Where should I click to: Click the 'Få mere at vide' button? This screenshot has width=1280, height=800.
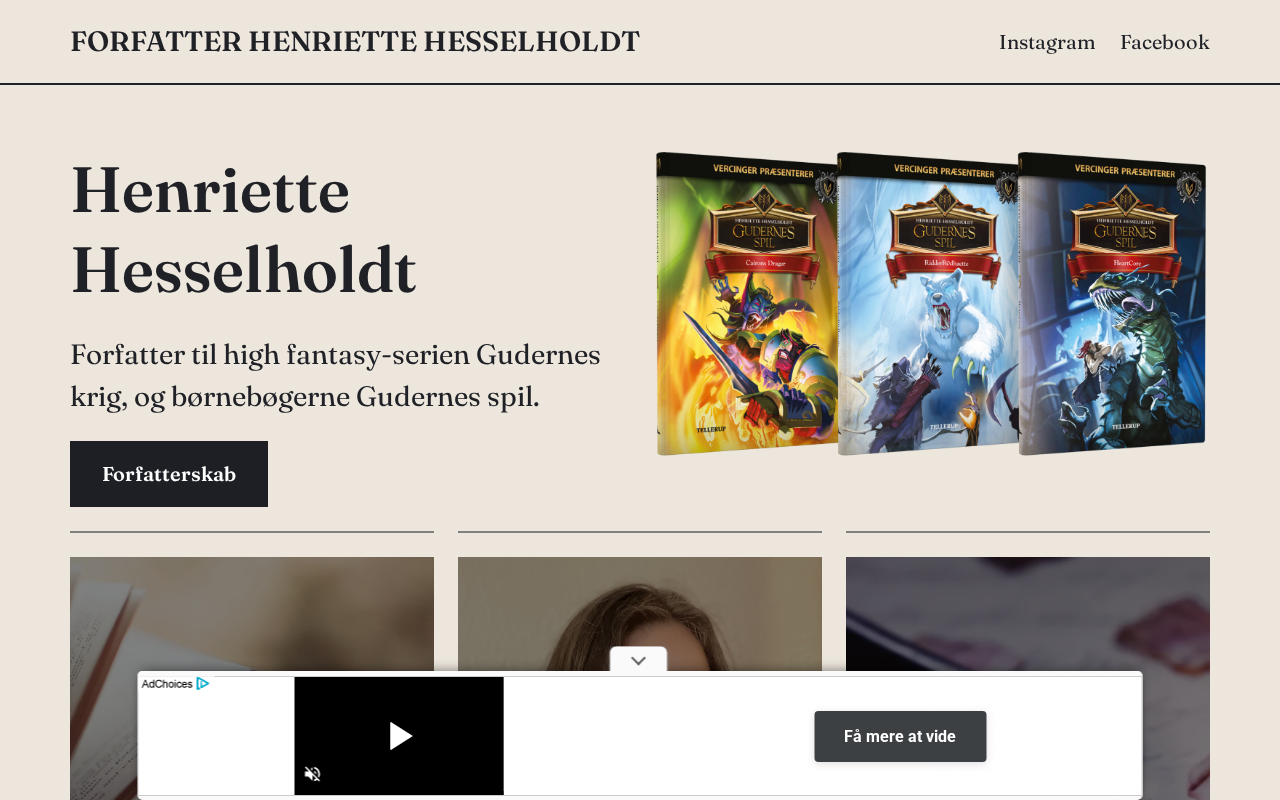900,736
